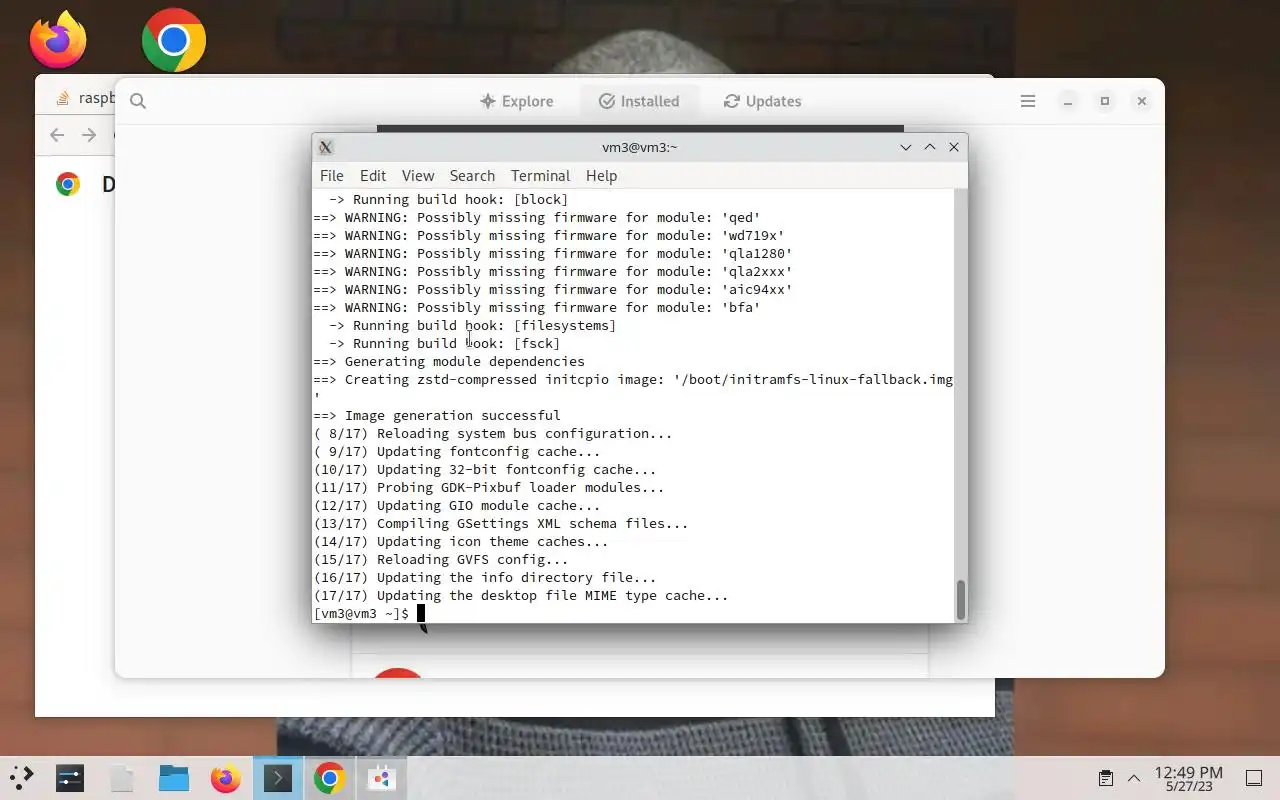Screen dimensions: 1280x800
Task: Expand the hidden system tray icons
Action: point(1134,778)
